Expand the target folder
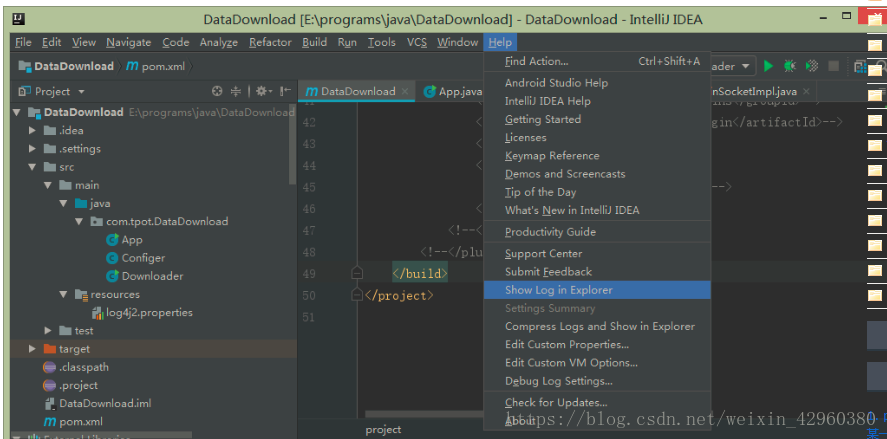The height and width of the screenshot is (439, 887). pos(33,349)
